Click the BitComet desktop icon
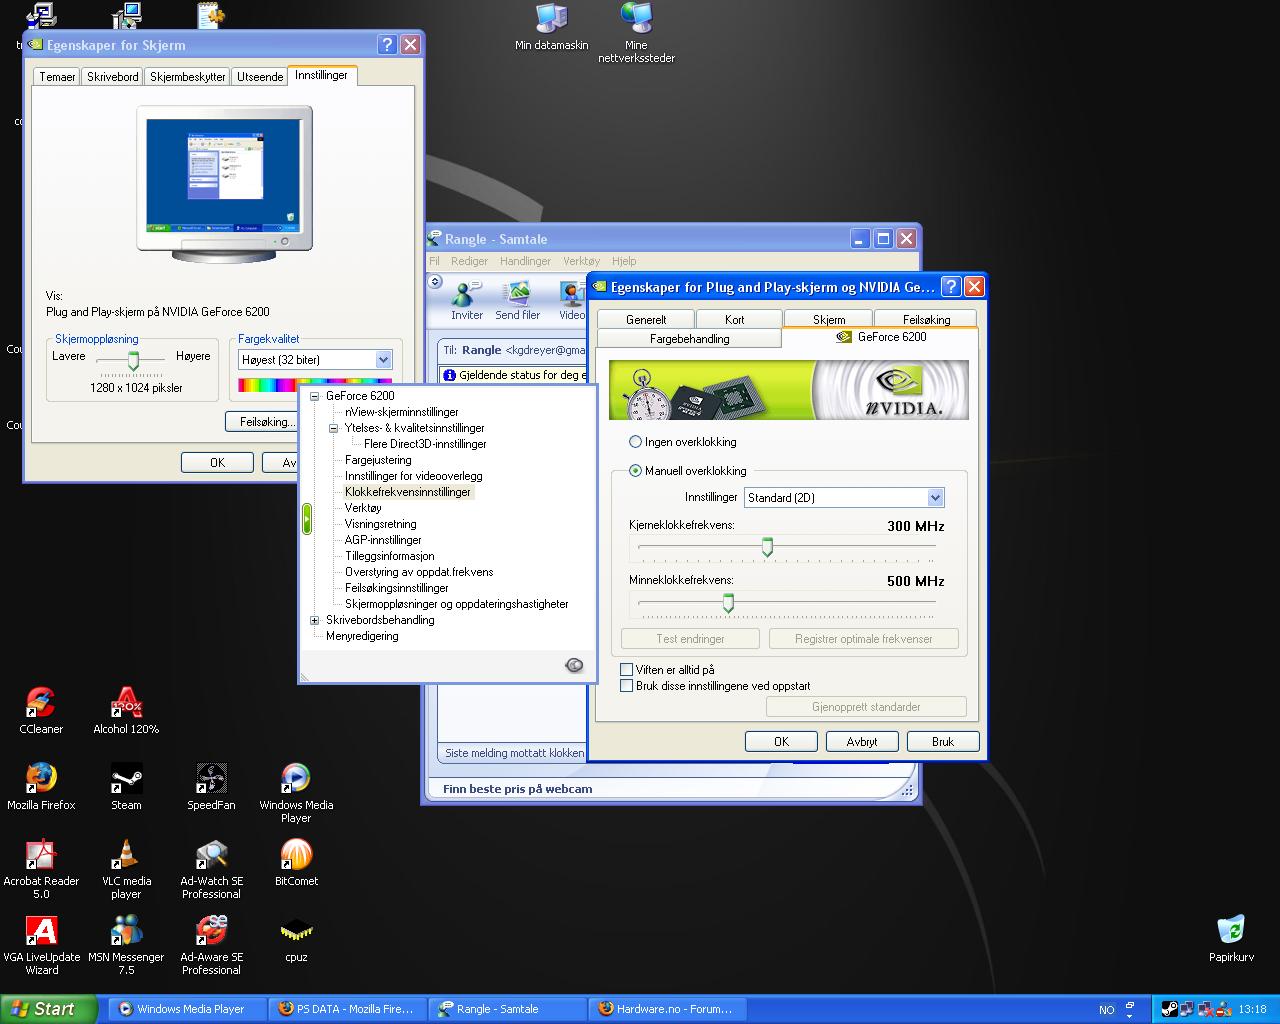Image resolution: width=1280 pixels, height=1024 pixels. pyautogui.click(x=296, y=854)
